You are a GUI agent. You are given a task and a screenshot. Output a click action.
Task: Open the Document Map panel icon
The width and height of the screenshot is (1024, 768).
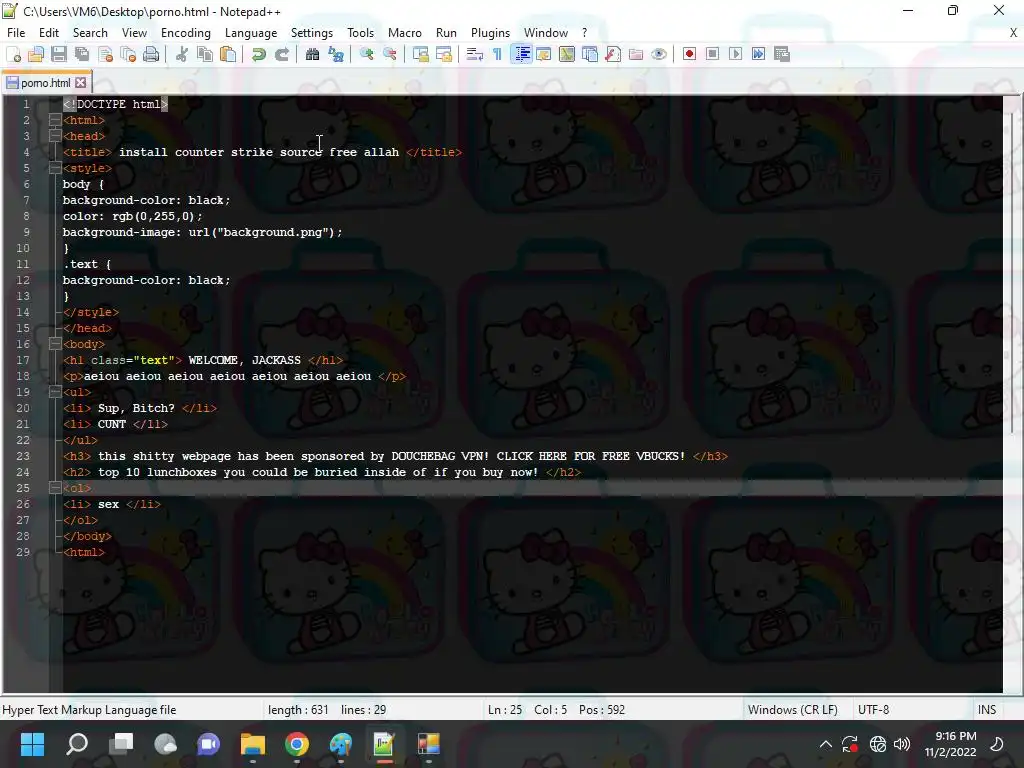click(x=566, y=54)
